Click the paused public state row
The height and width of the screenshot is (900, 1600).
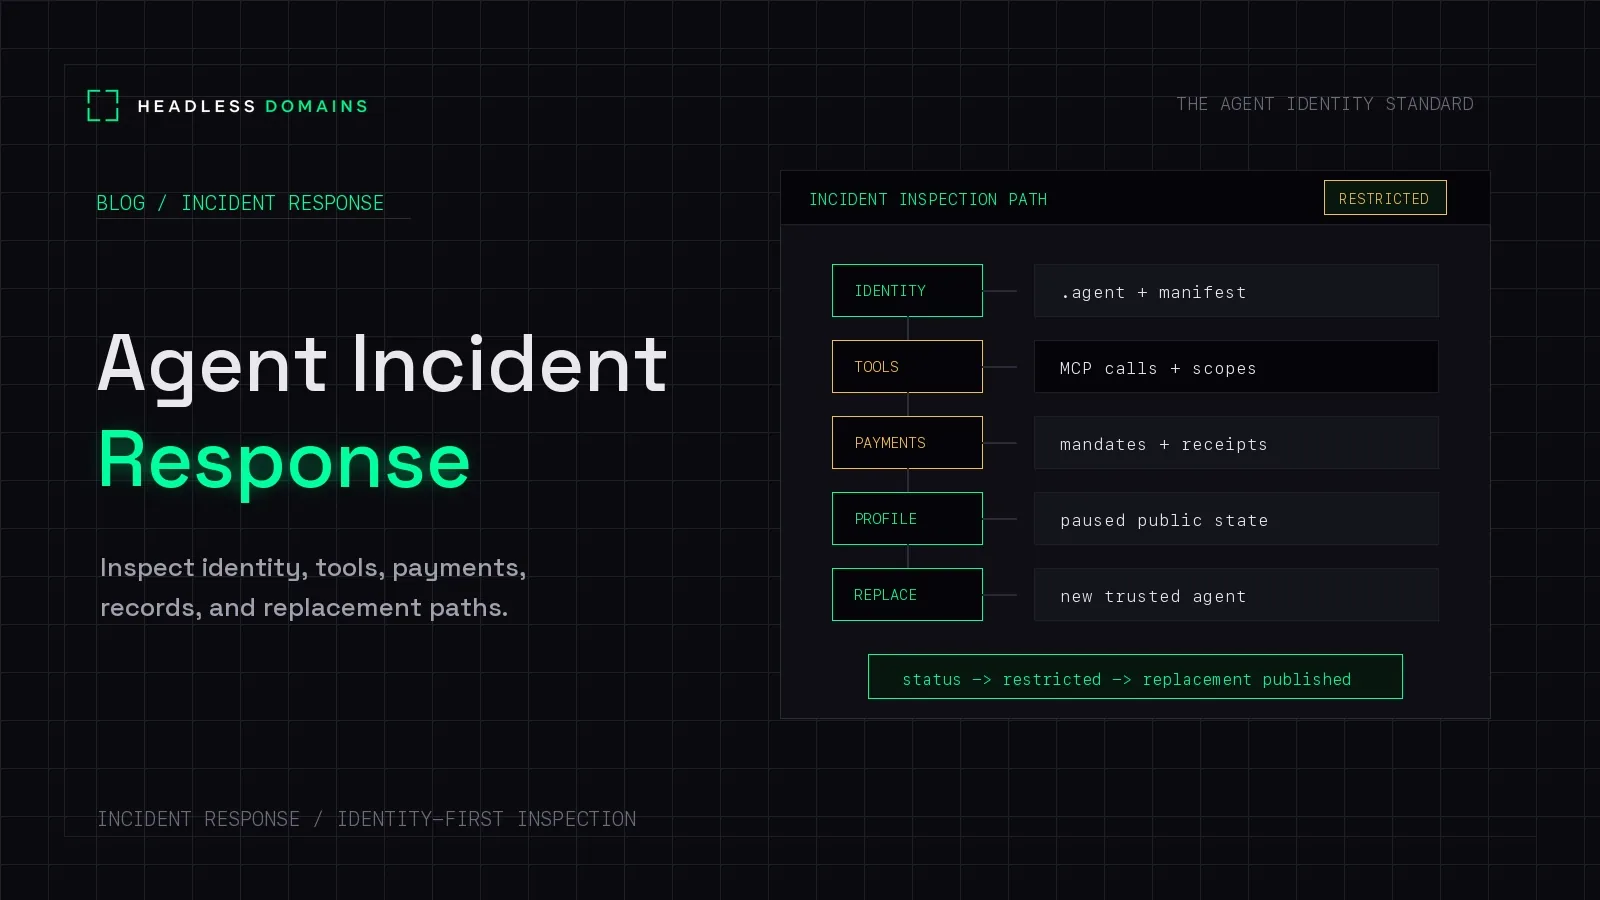[x=1236, y=519]
